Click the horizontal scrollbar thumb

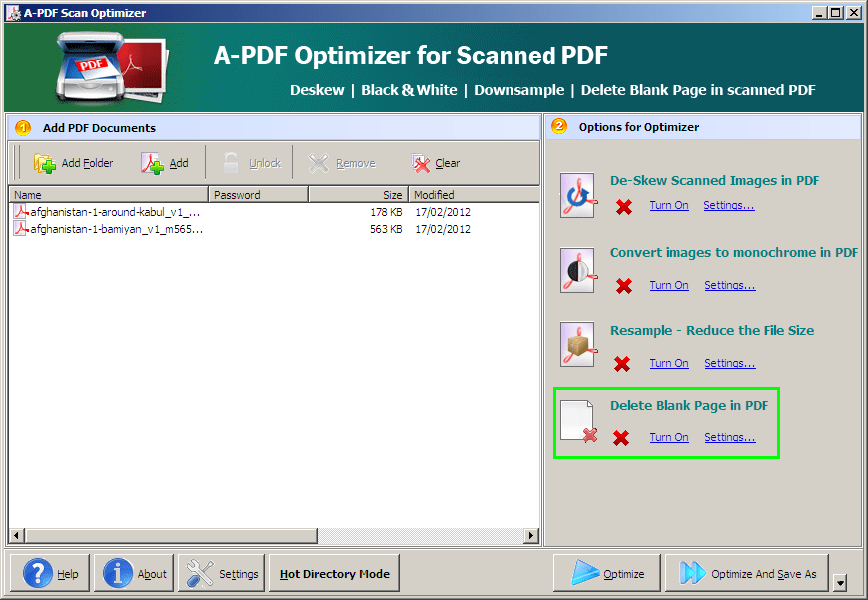click(x=170, y=535)
